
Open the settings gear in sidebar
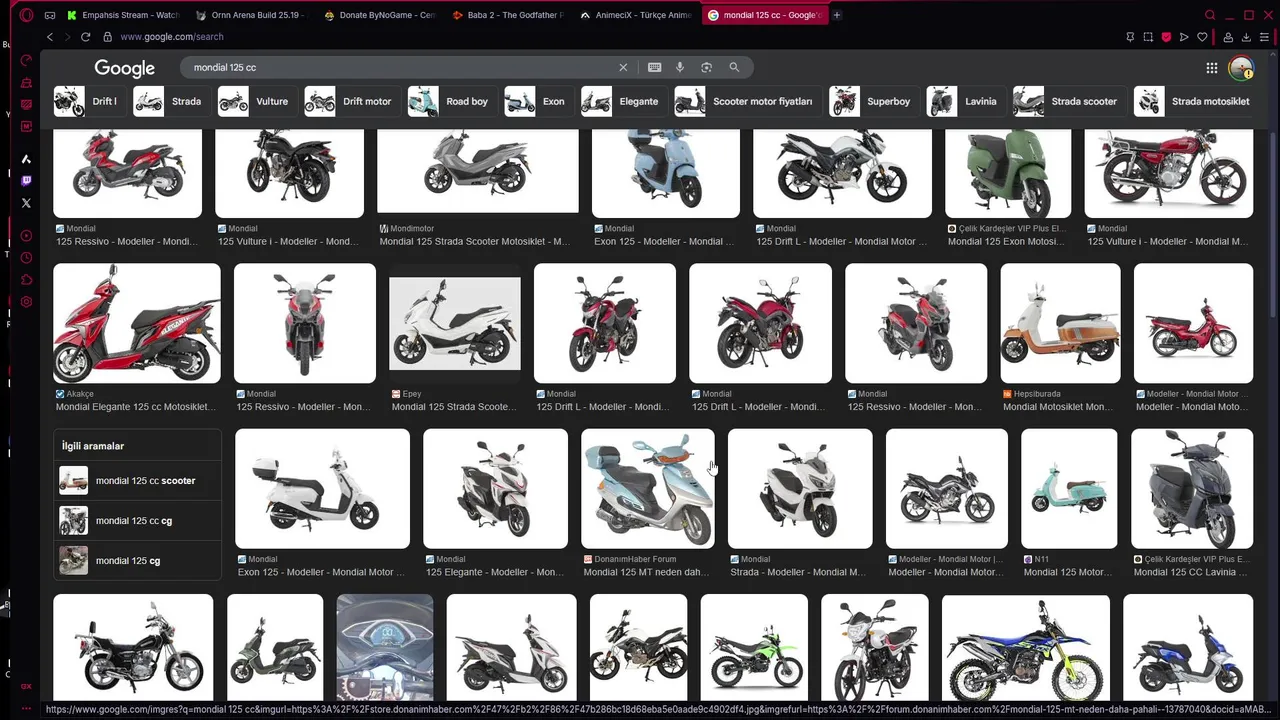(26, 302)
